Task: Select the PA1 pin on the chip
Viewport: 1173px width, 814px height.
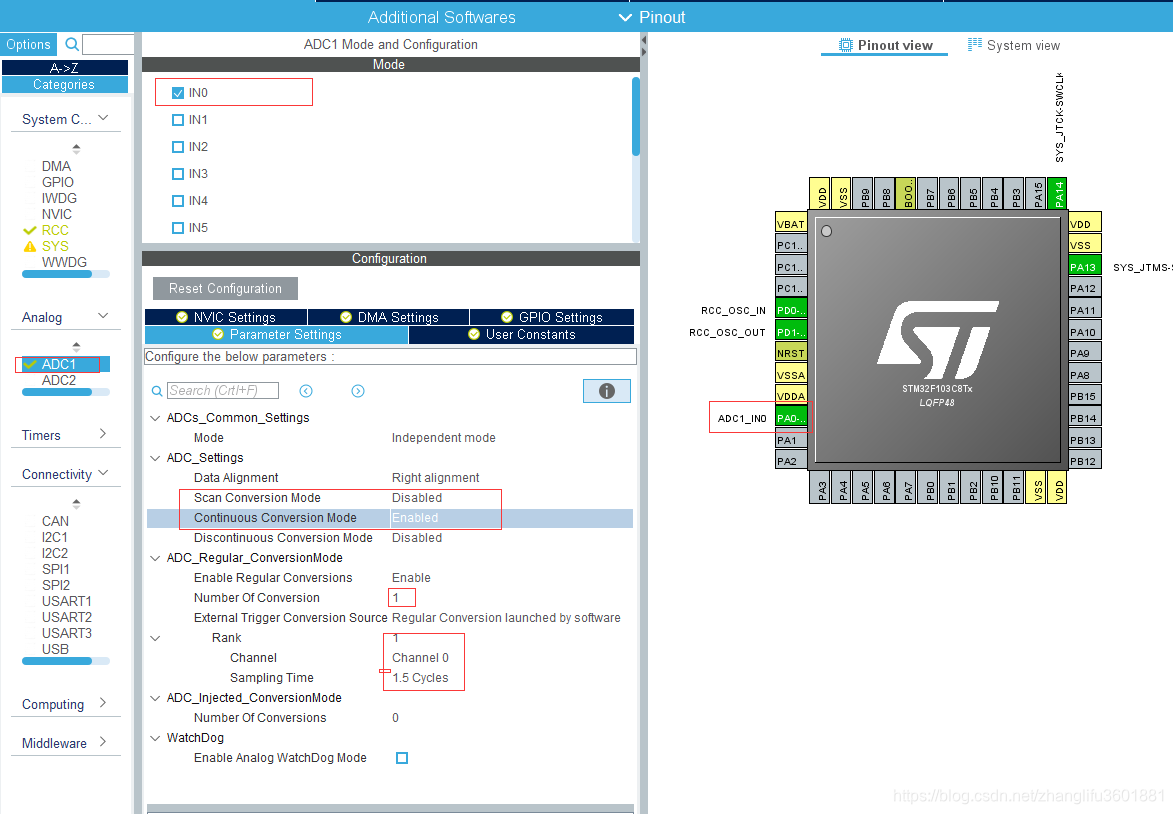Action: coord(791,440)
